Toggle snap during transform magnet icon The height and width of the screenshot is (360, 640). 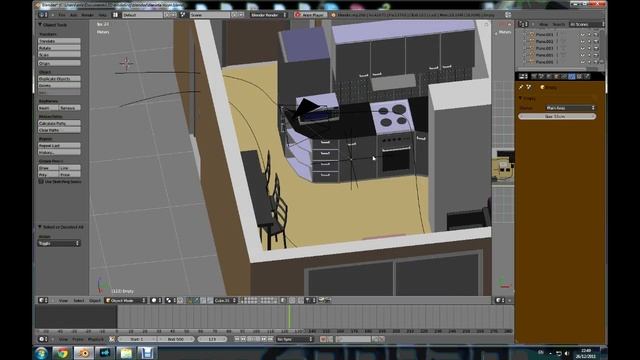[x=301, y=300]
